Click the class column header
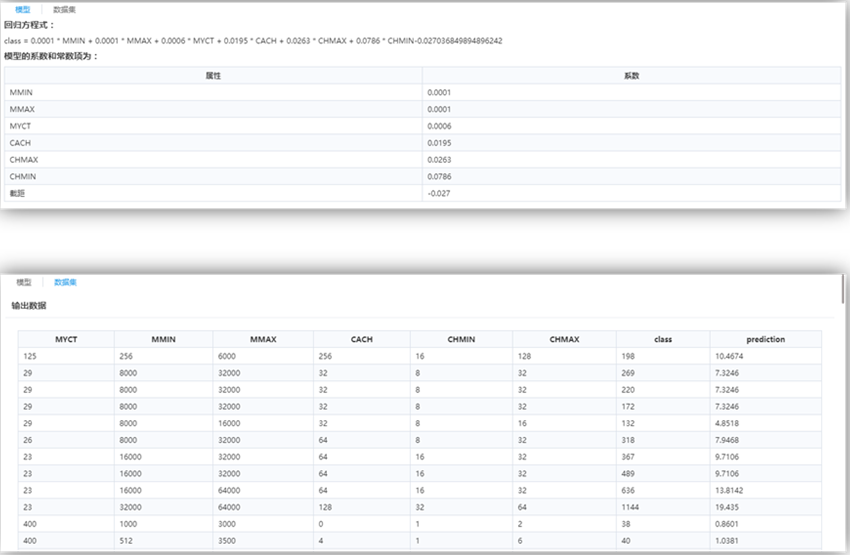This screenshot has height=555, width=850. 663,339
